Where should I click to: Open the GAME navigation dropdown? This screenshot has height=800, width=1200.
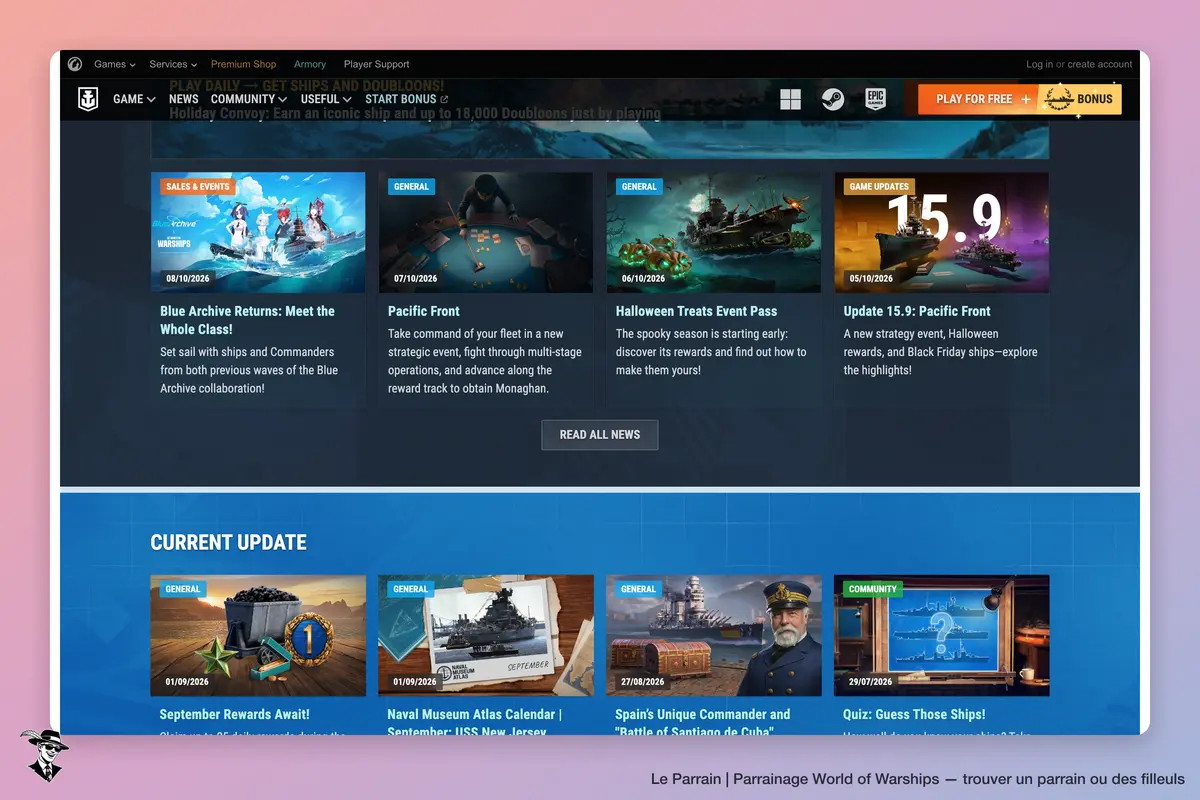(134, 99)
